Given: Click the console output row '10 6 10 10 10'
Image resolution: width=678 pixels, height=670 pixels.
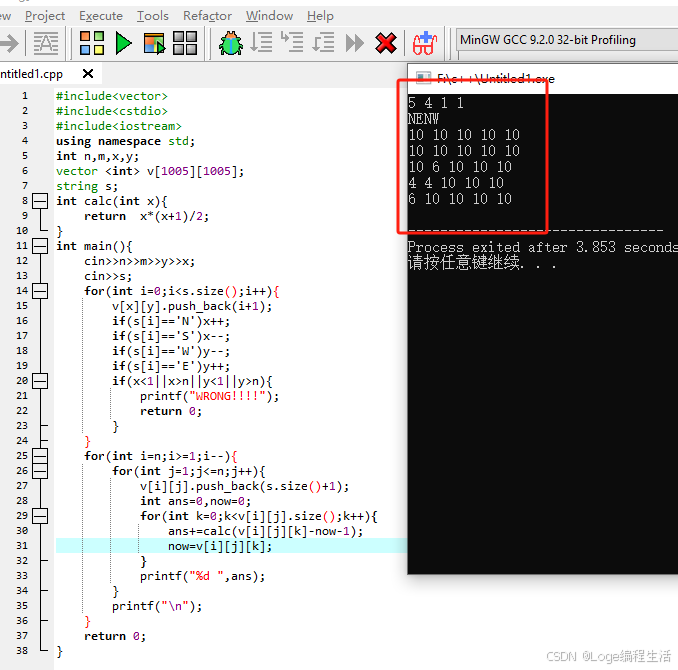Looking at the screenshot, I should click(x=460, y=167).
